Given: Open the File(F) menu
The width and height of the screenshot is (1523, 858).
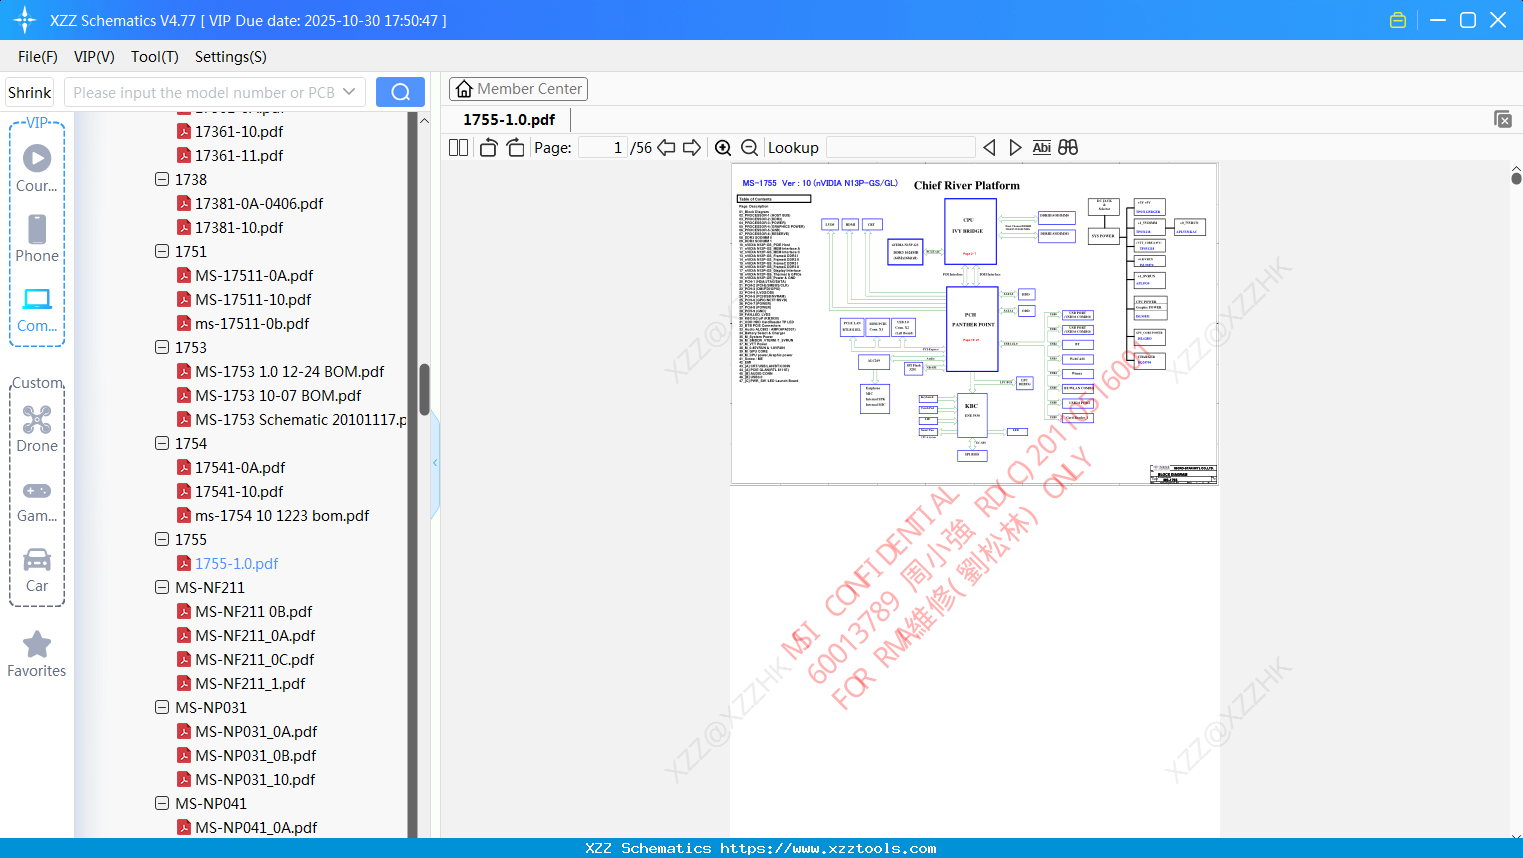Looking at the screenshot, I should tap(38, 57).
